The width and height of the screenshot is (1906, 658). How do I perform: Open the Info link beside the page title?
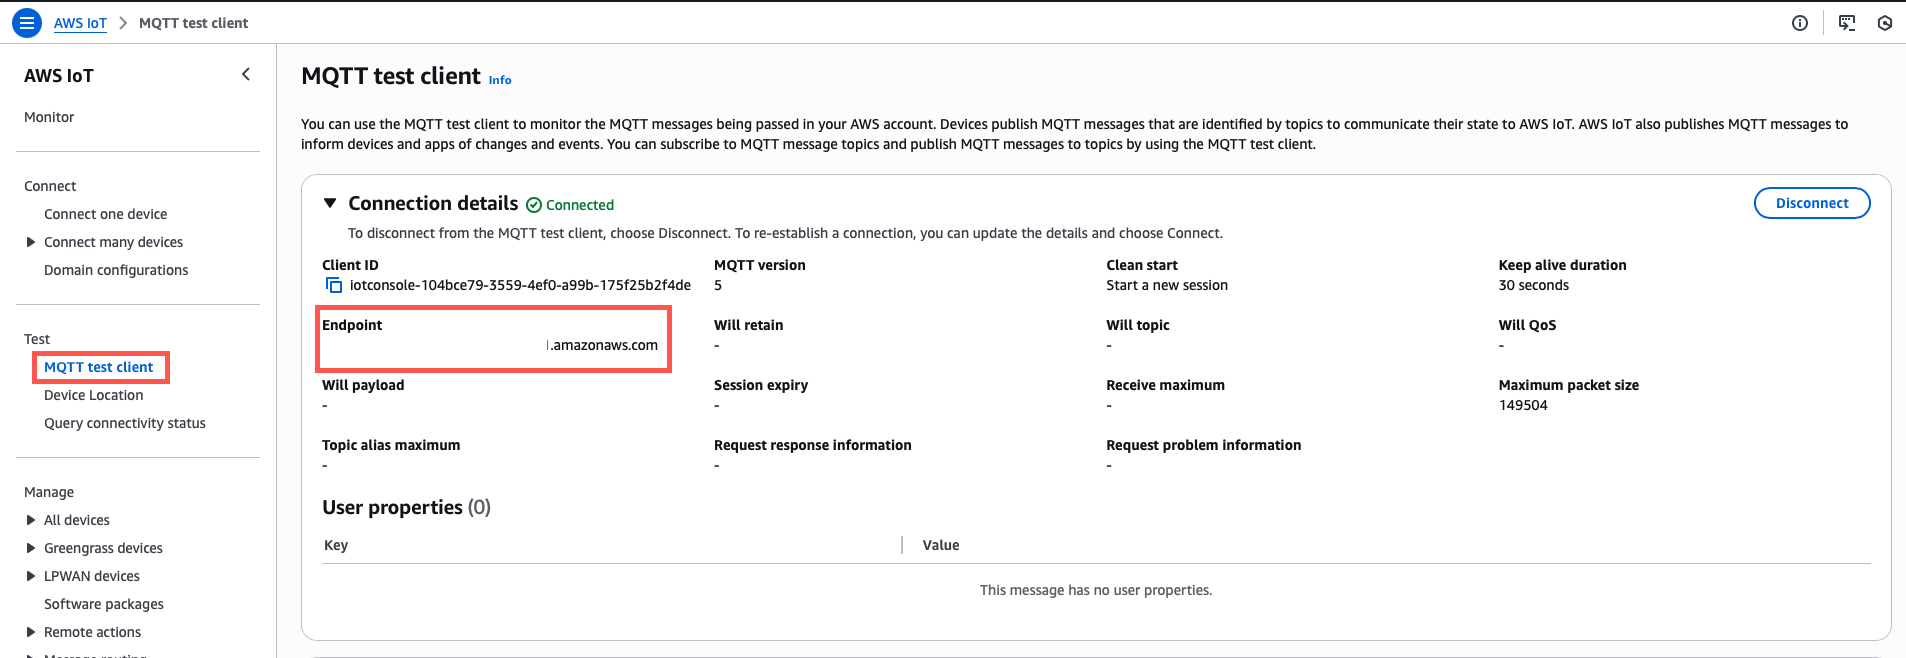500,80
